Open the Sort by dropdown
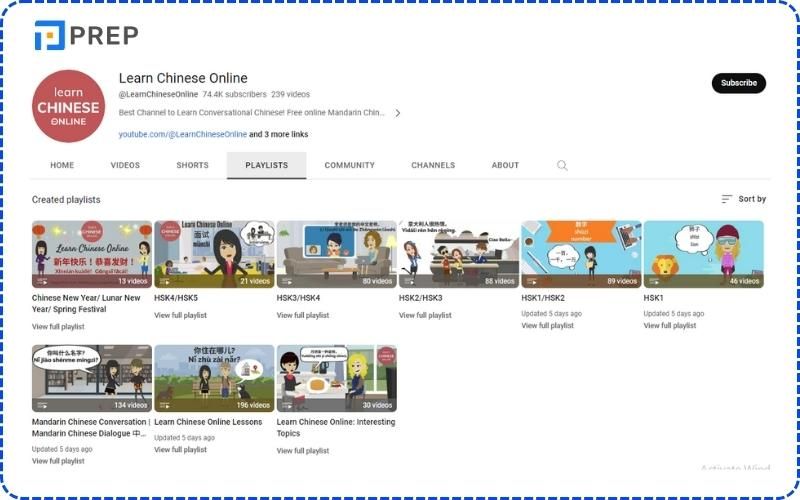Viewport: 800px width, 500px height. pyautogui.click(x=743, y=199)
